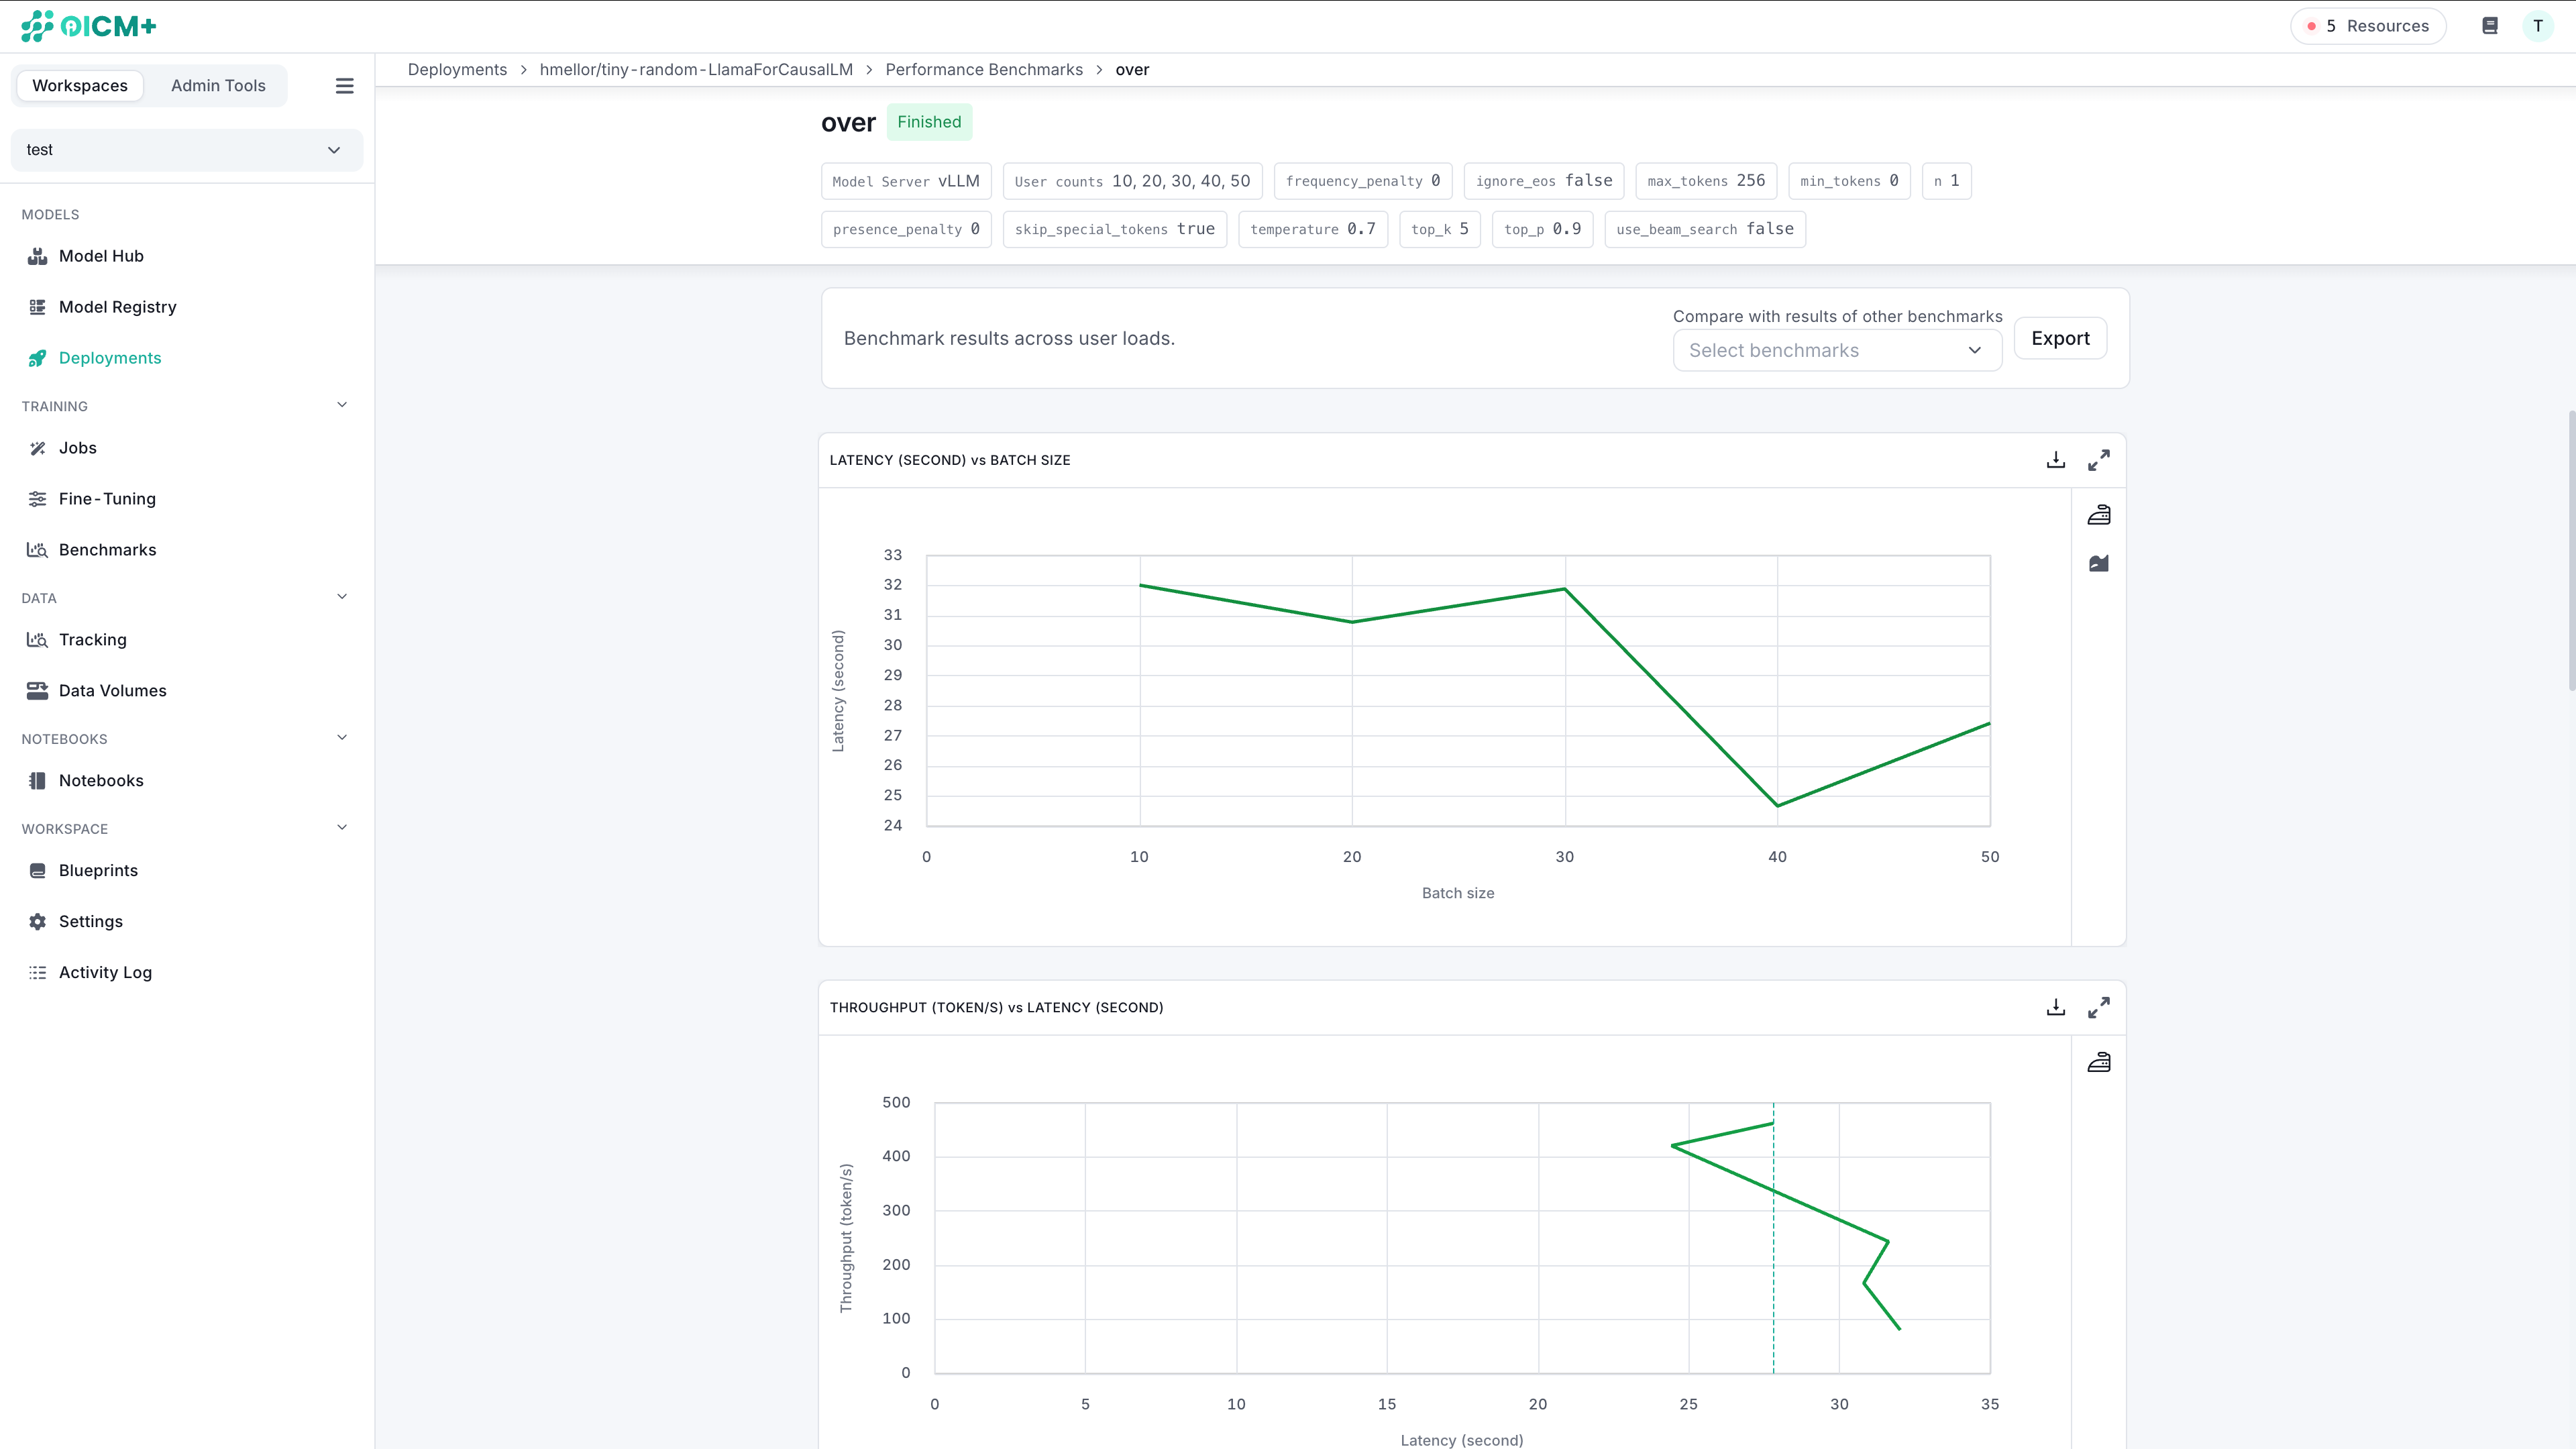Click the Benchmarks chart icon
Image resolution: width=2576 pixels, height=1449 pixels.
click(x=37, y=550)
